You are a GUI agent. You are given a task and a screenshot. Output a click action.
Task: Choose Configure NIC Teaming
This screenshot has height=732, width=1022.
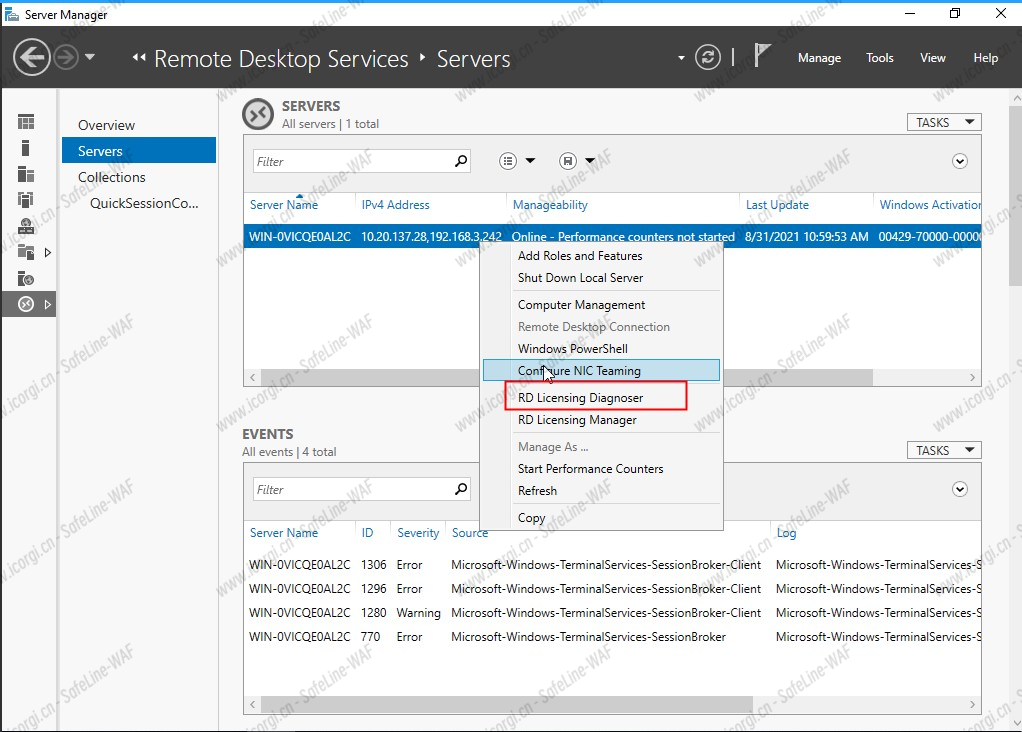(x=601, y=370)
